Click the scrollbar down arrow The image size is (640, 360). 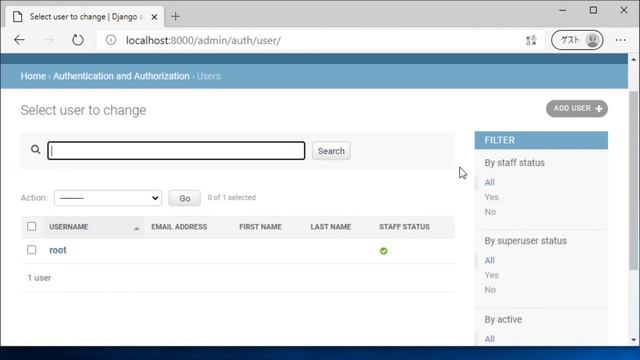coord(633,340)
